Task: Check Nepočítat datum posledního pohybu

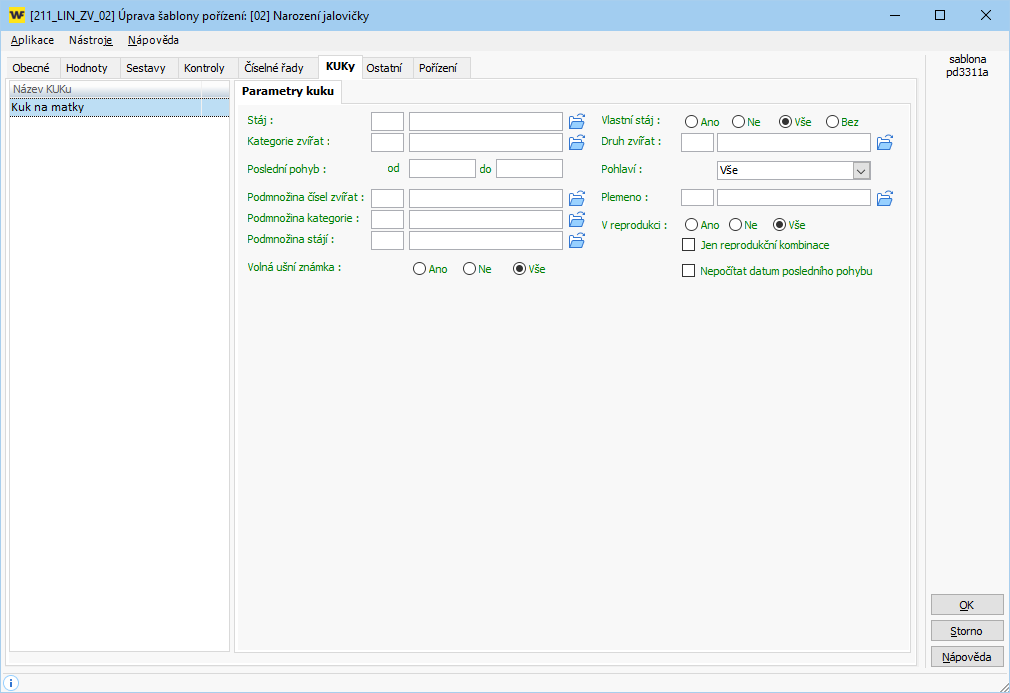Action: [x=688, y=270]
